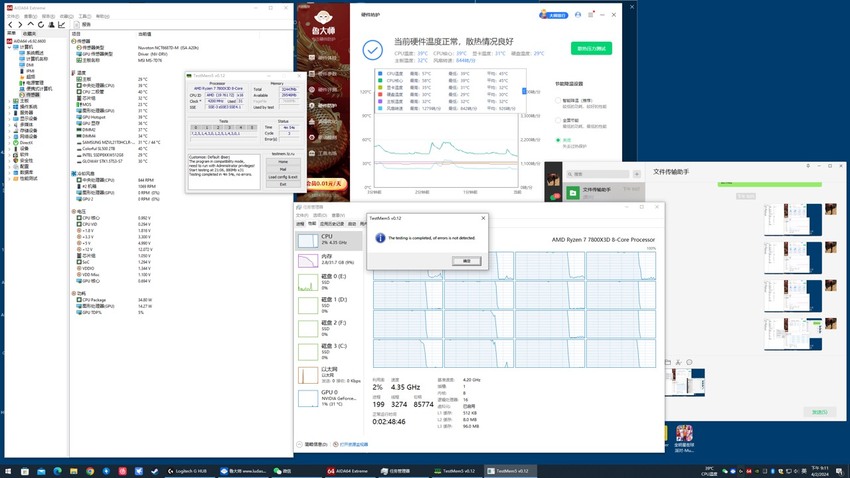Viewport: 850px width, 478px height.
Task: Click the confirm button in TestMem5 dialog
Action: [467, 261]
